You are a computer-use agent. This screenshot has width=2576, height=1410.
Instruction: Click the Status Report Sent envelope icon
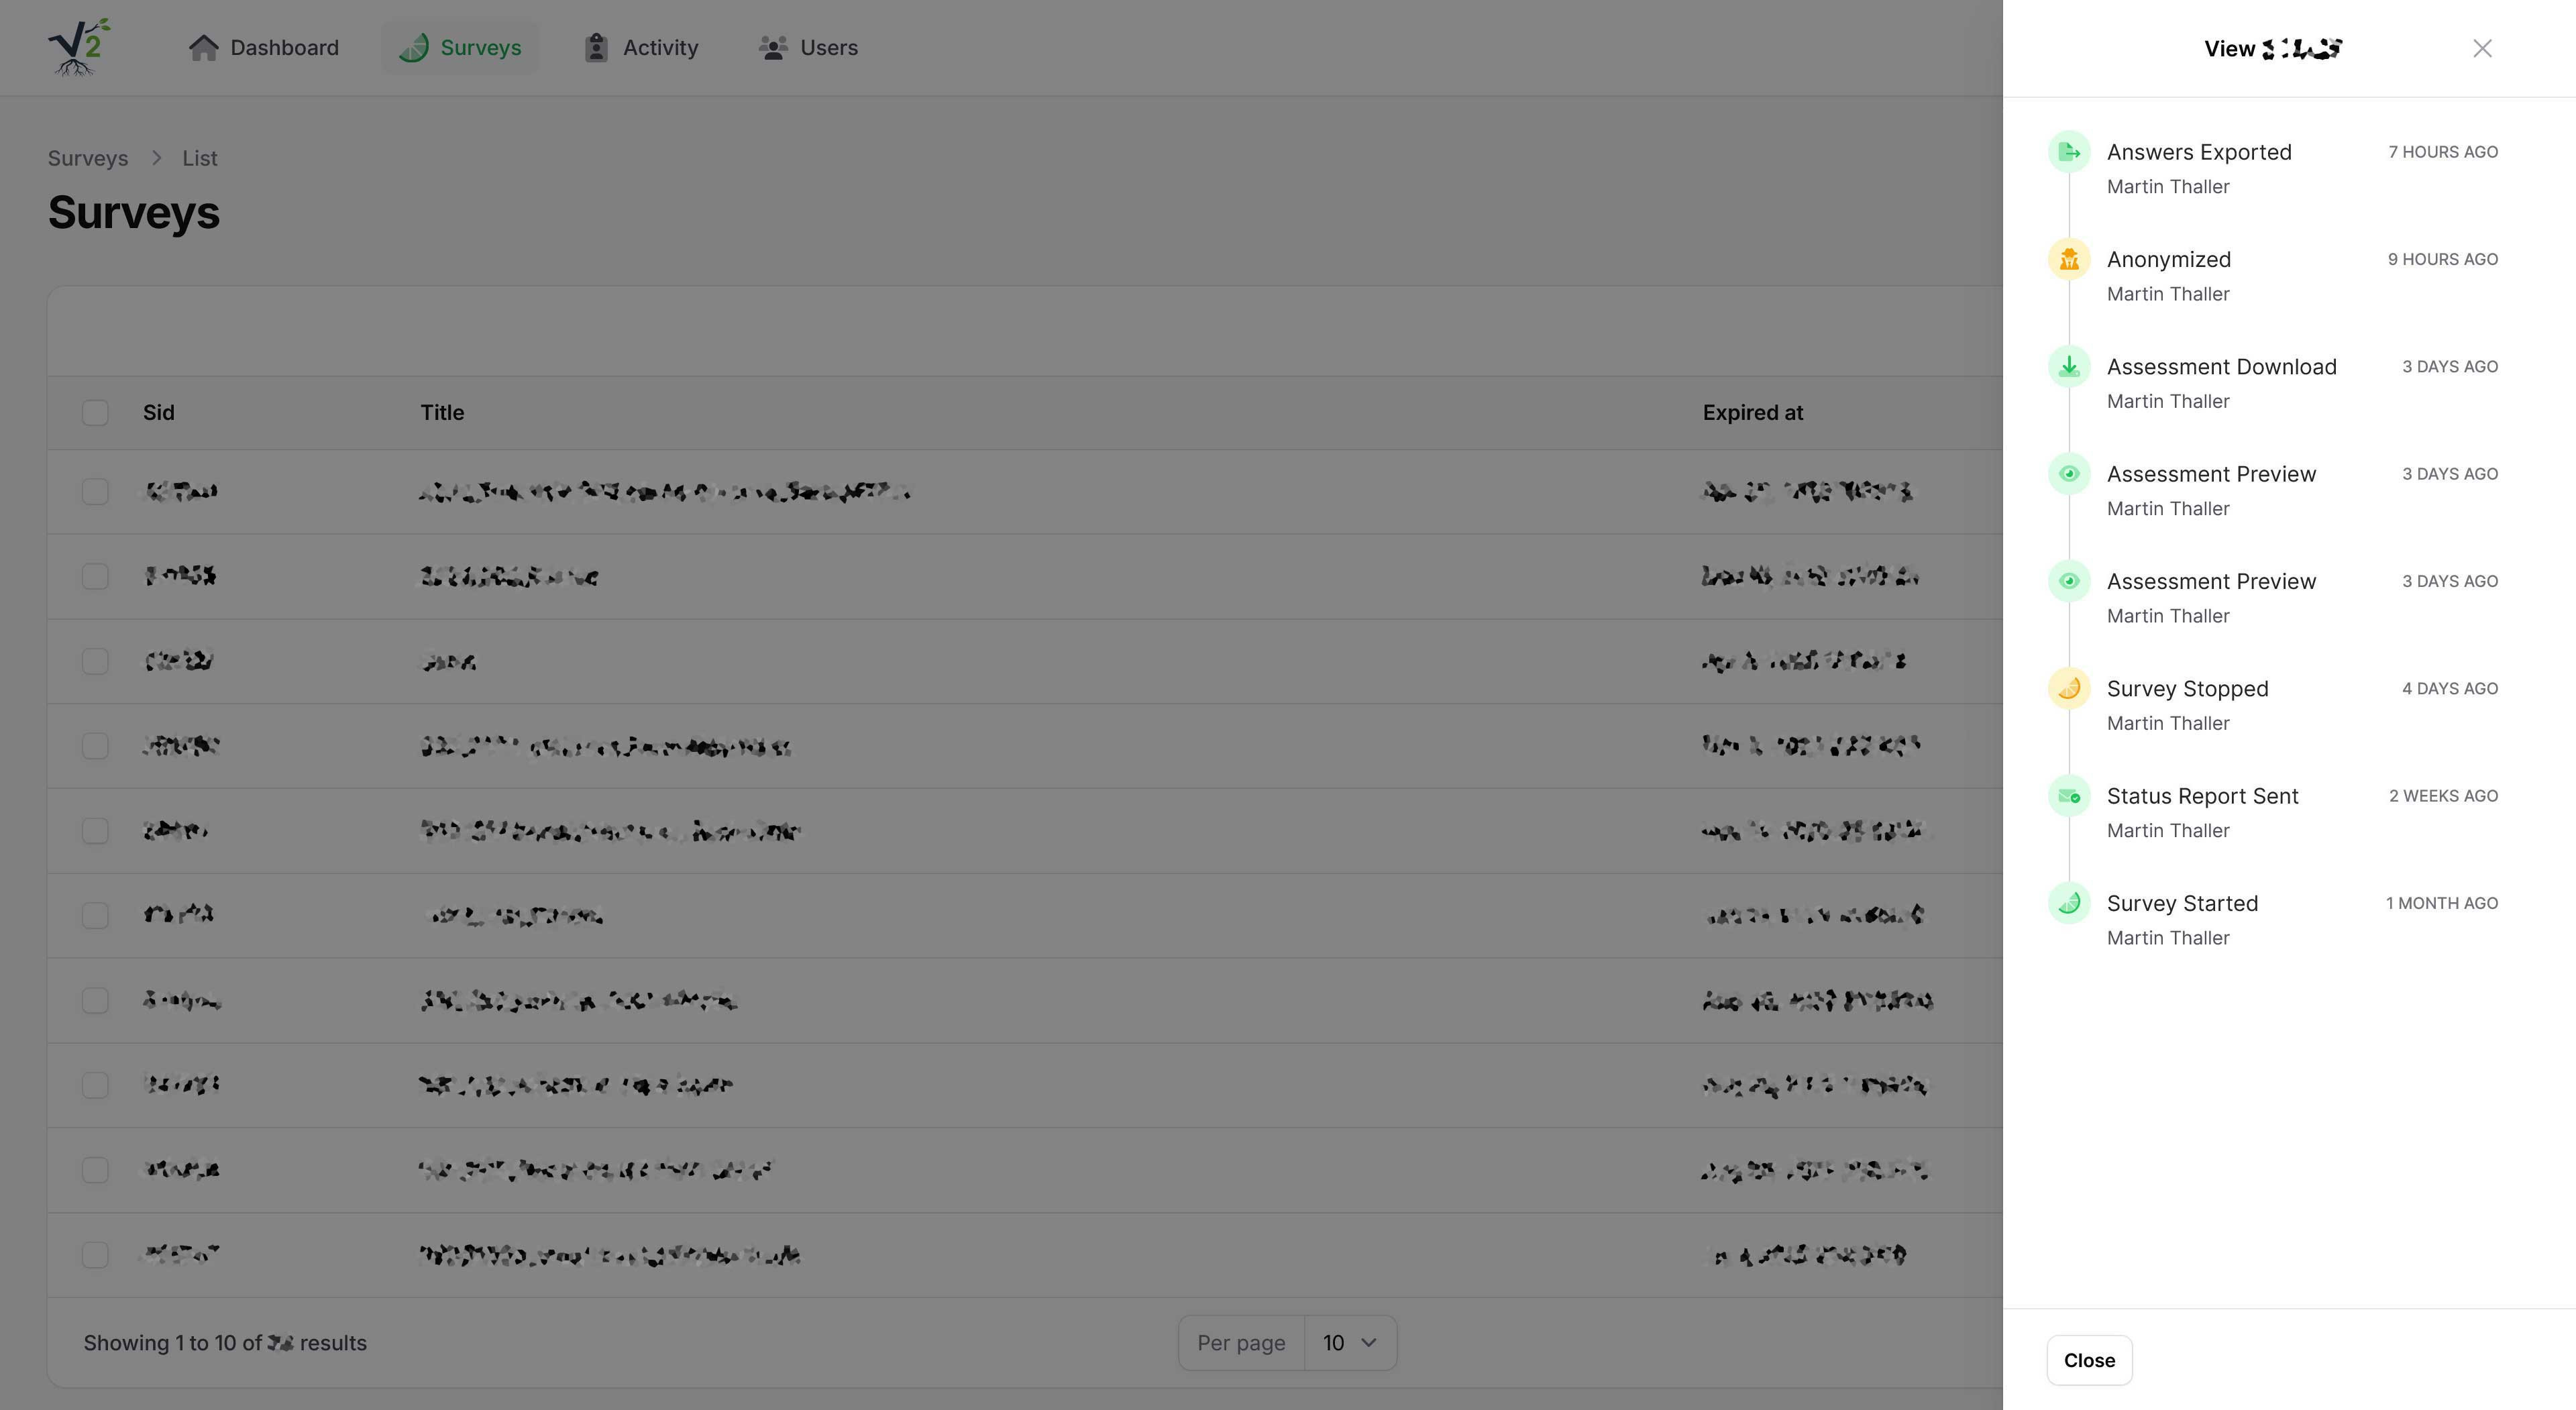[2069, 796]
